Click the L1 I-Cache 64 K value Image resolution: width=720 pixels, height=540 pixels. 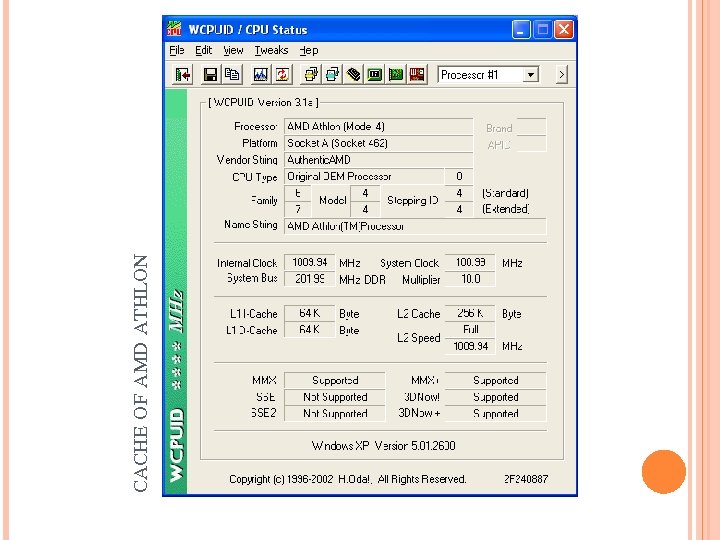tap(309, 313)
